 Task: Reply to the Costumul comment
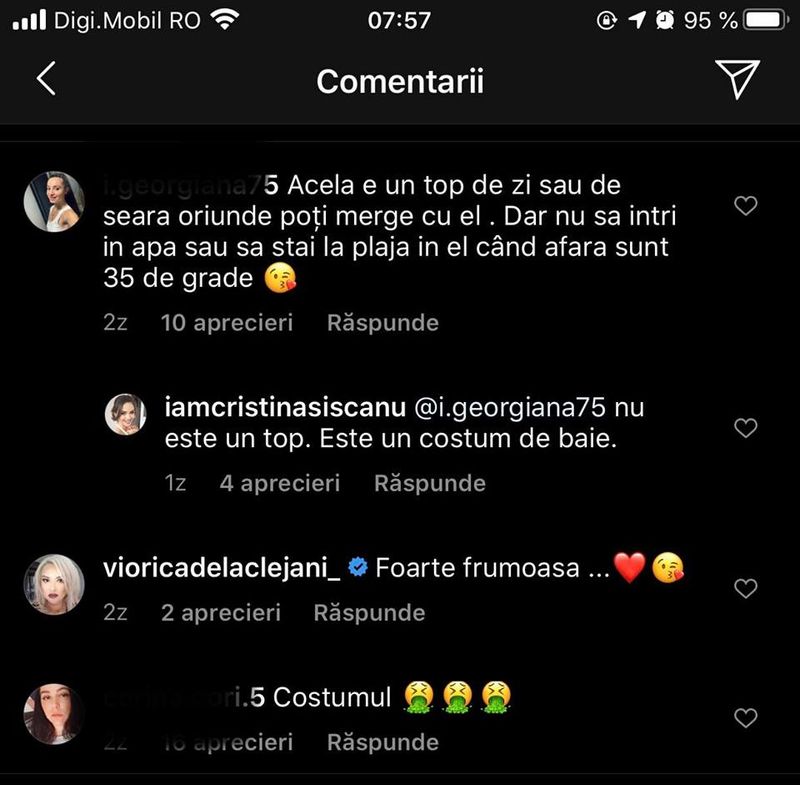(x=383, y=742)
